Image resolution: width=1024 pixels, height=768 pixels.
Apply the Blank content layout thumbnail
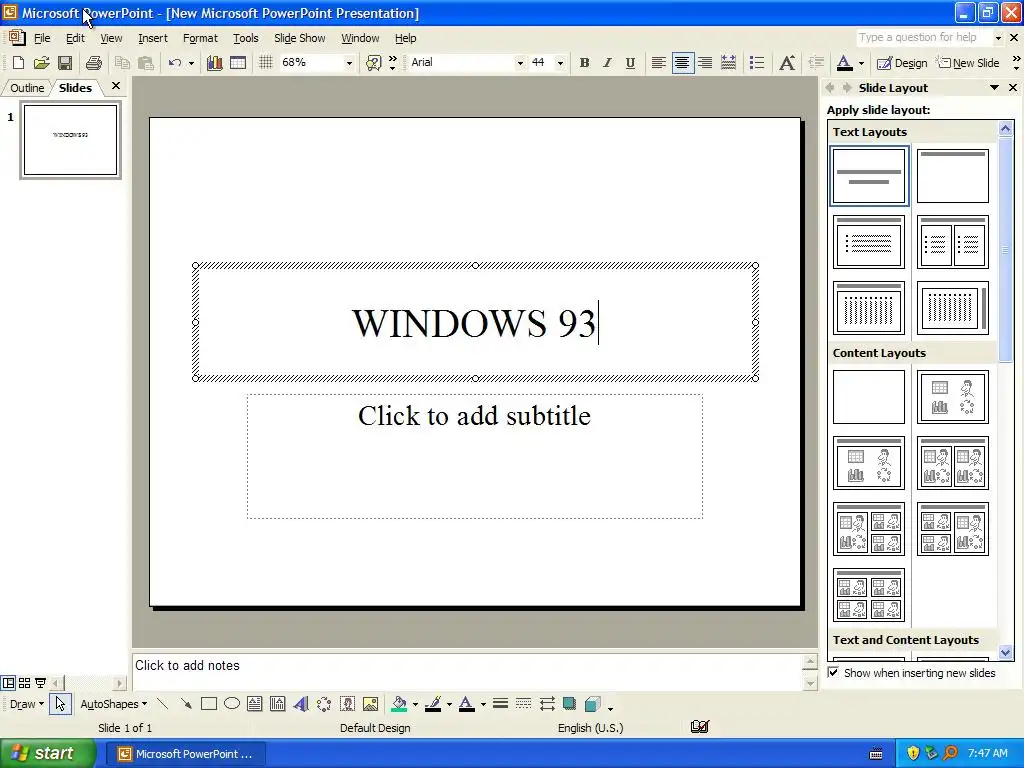pyautogui.click(x=869, y=396)
